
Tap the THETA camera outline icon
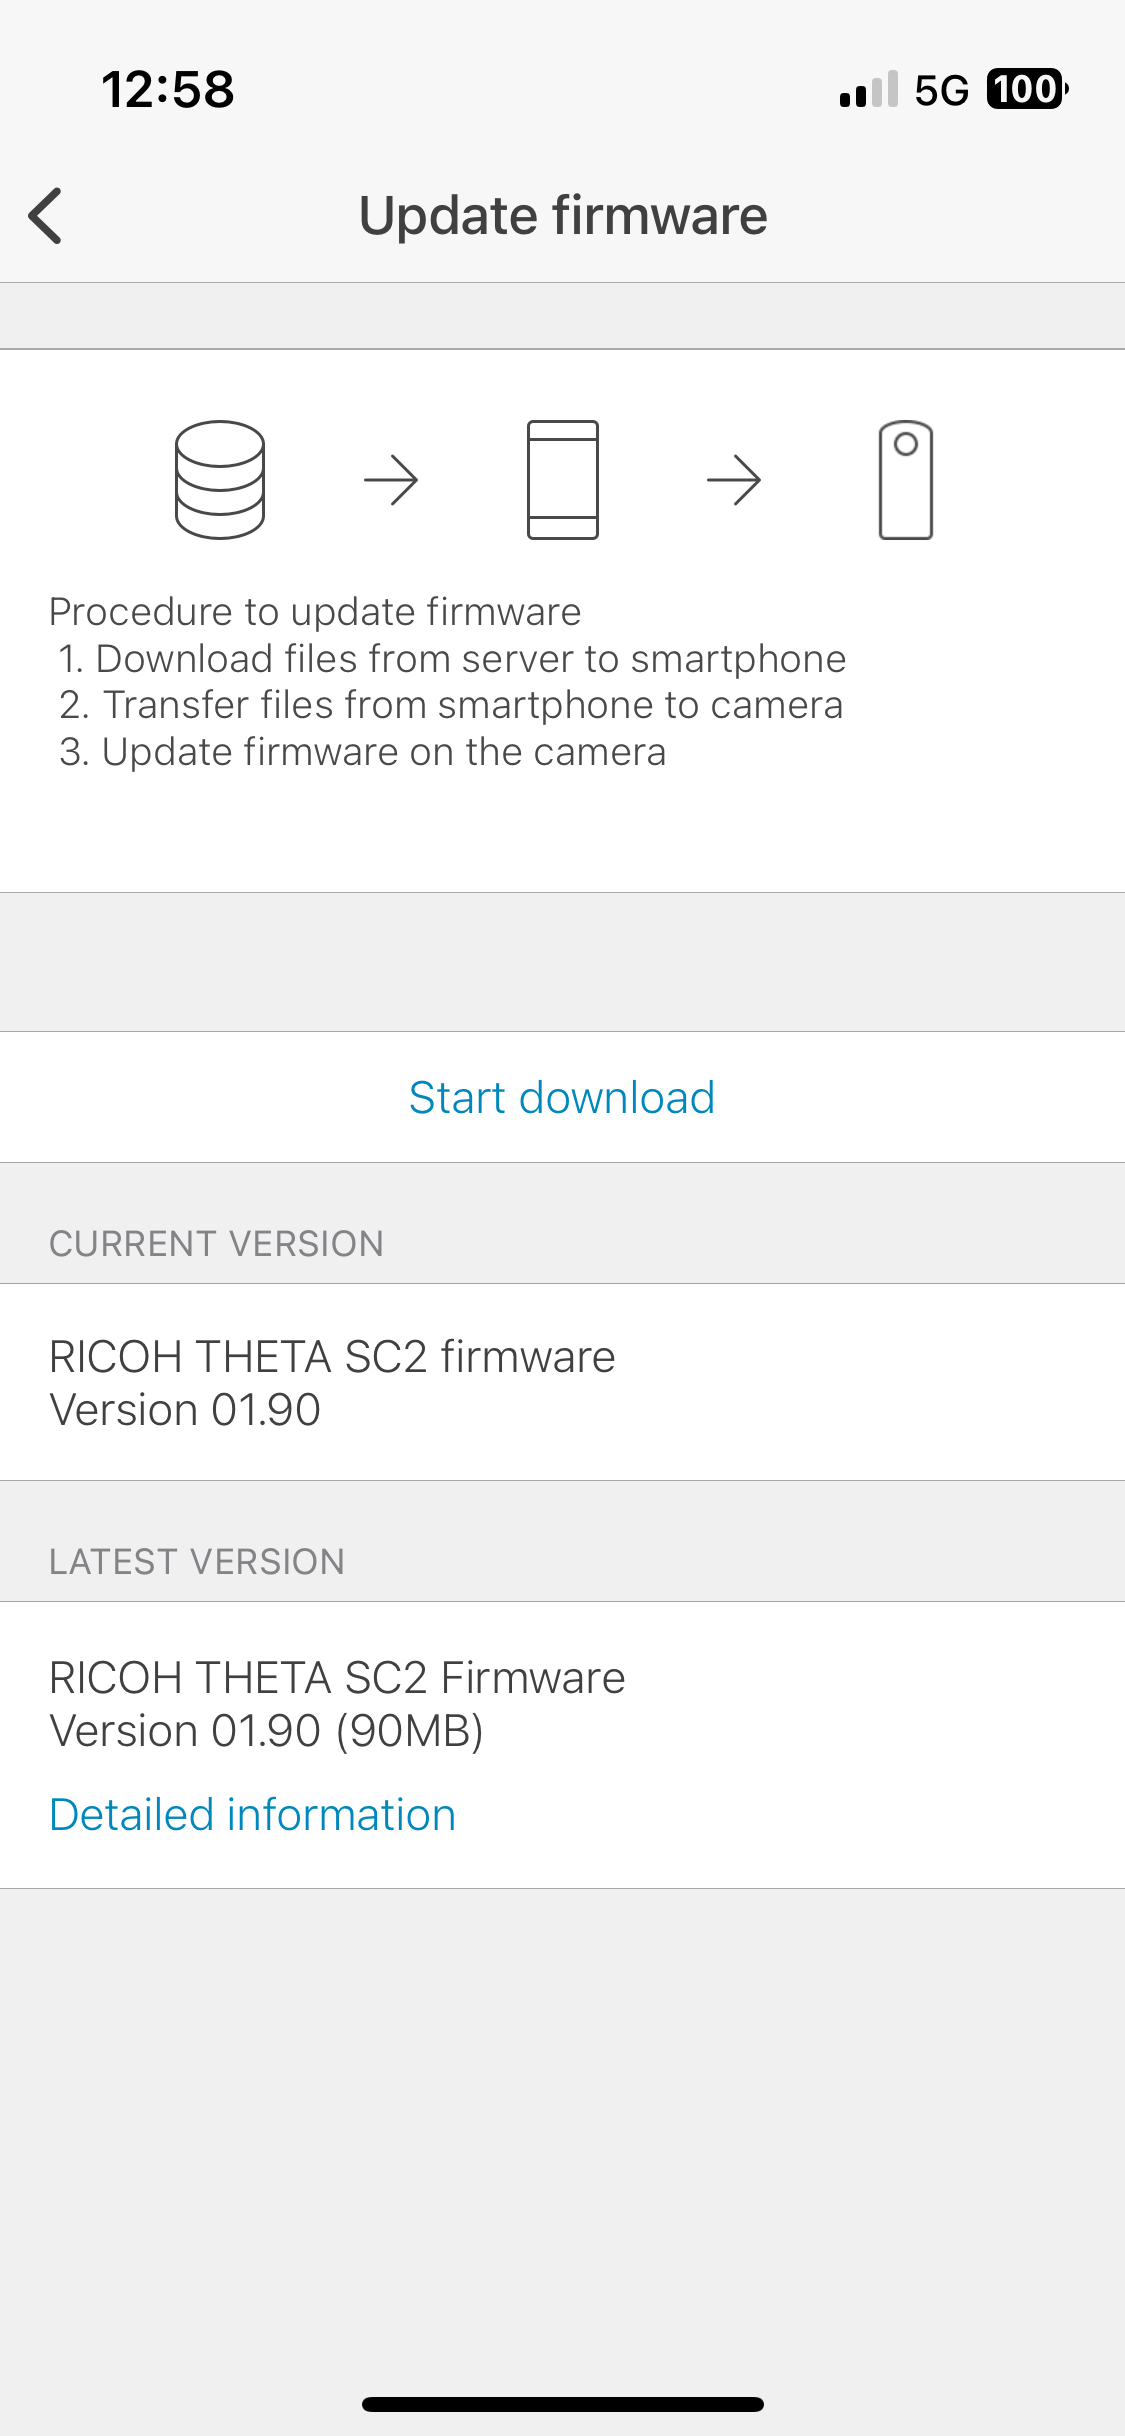pyautogui.click(x=906, y=480)
